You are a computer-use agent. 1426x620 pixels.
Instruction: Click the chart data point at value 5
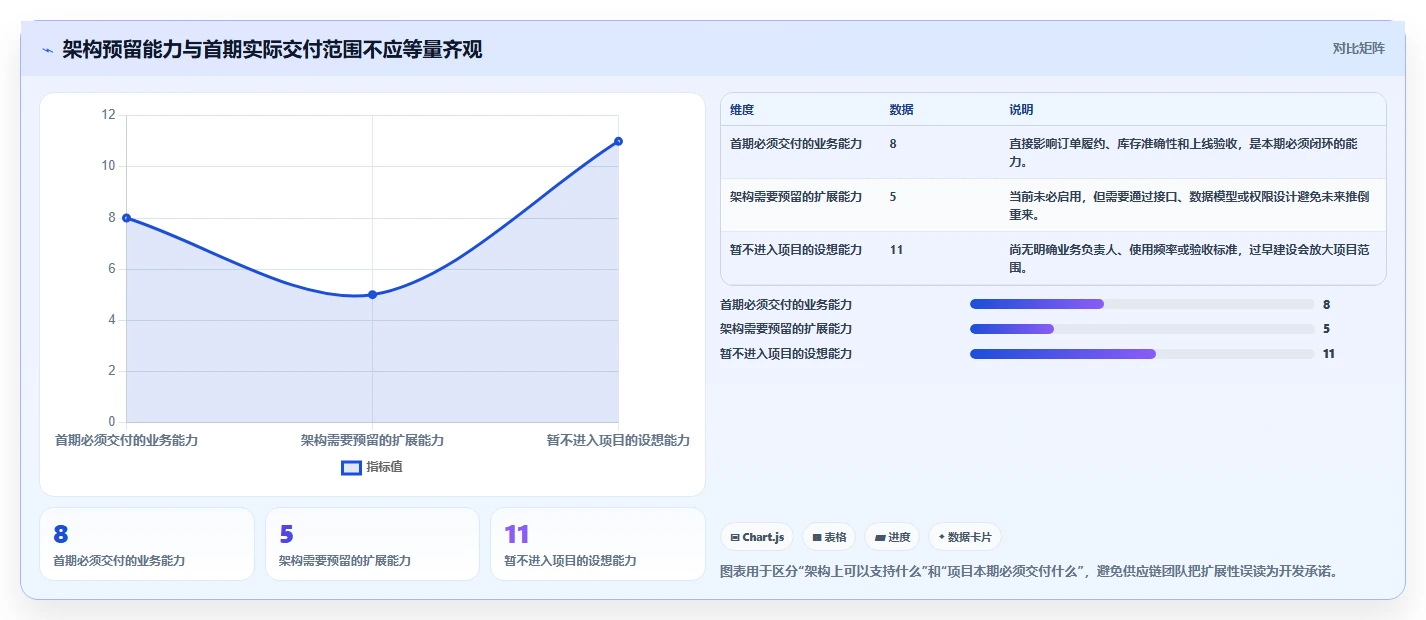click(x=372, y=294)
